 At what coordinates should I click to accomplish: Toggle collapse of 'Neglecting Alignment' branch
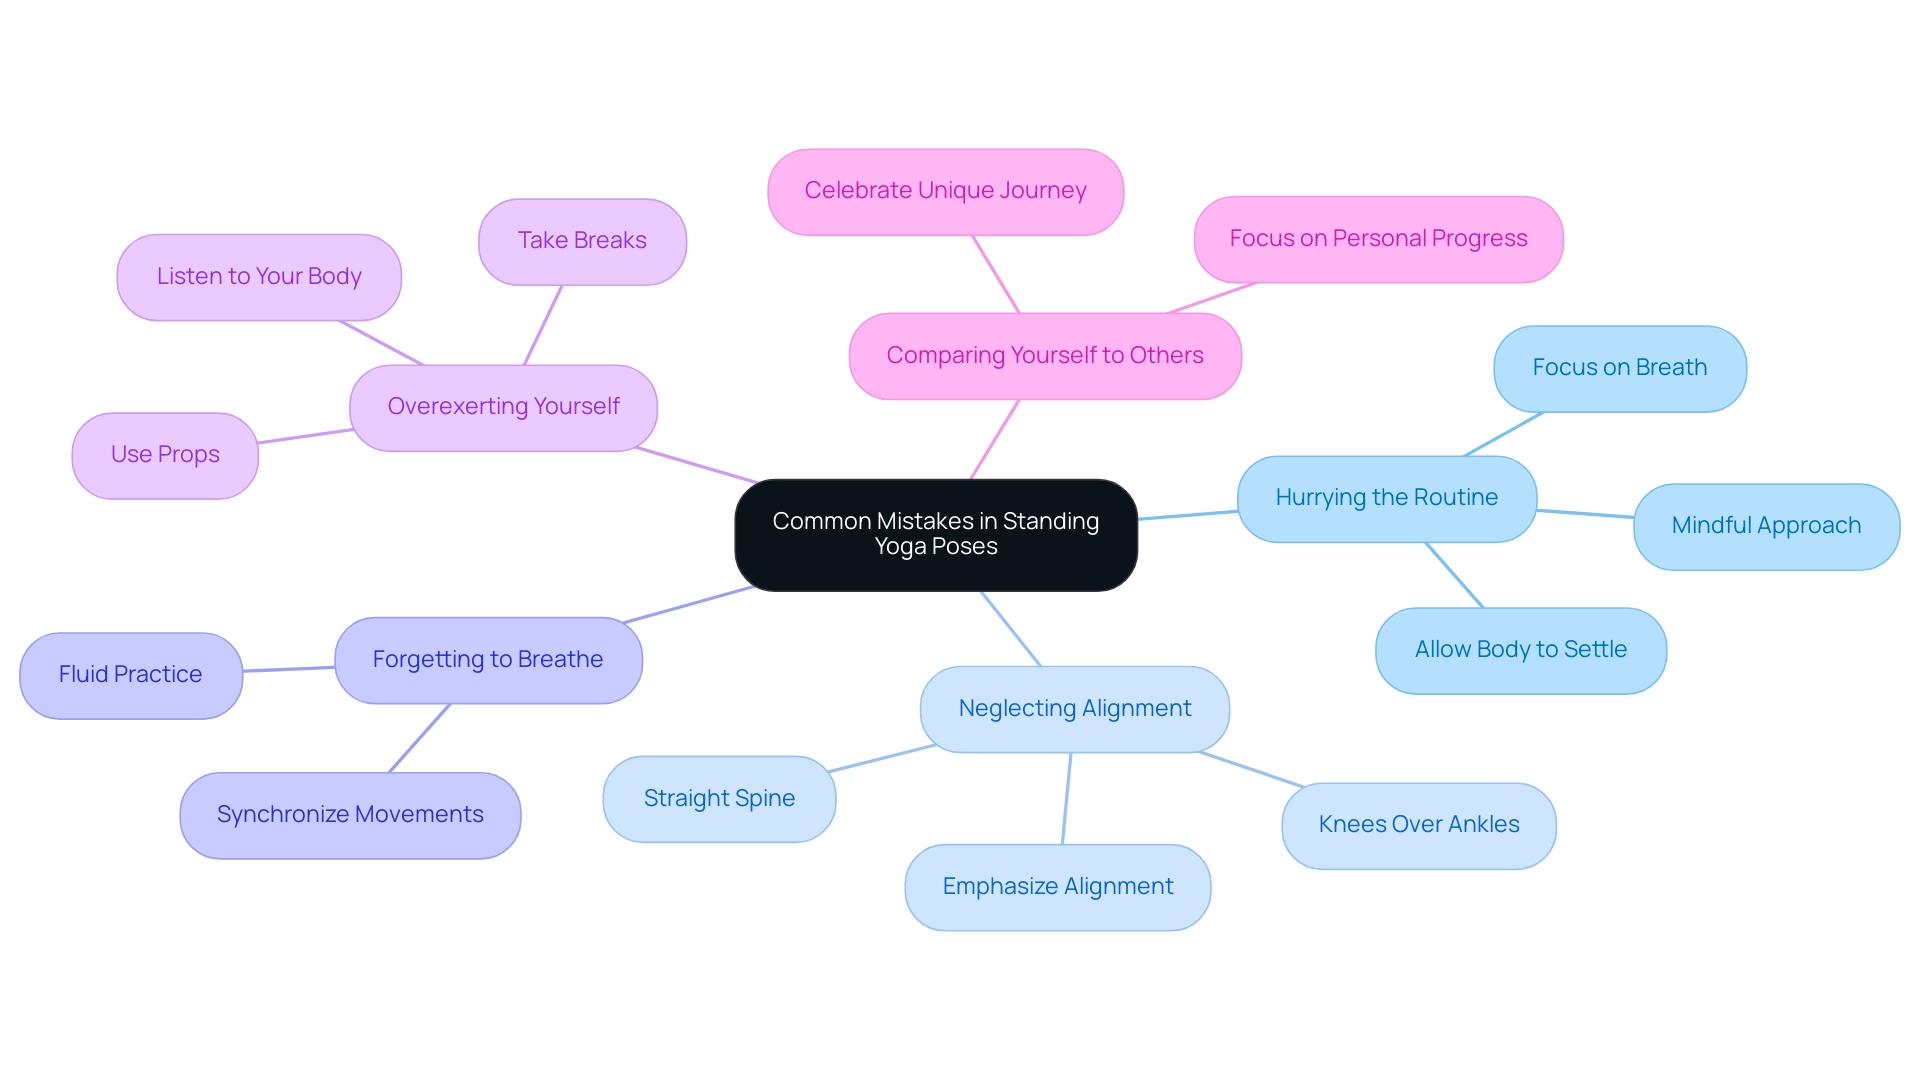(x=1071, y=708)
